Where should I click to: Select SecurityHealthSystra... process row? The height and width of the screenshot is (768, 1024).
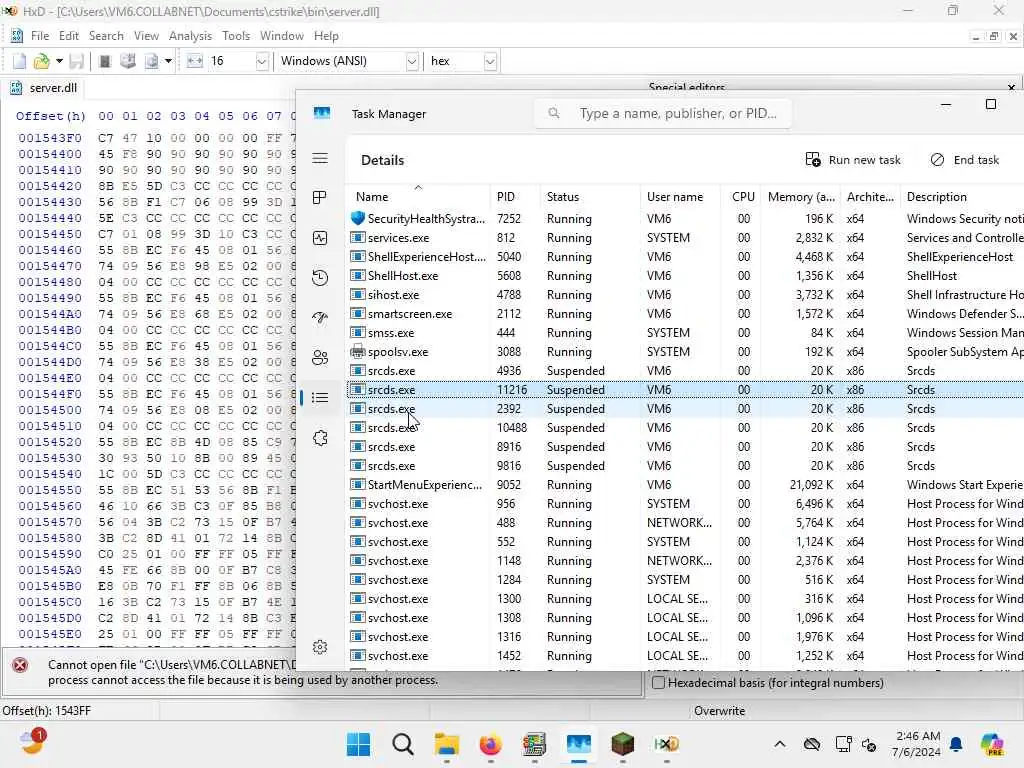click(685, 219)
